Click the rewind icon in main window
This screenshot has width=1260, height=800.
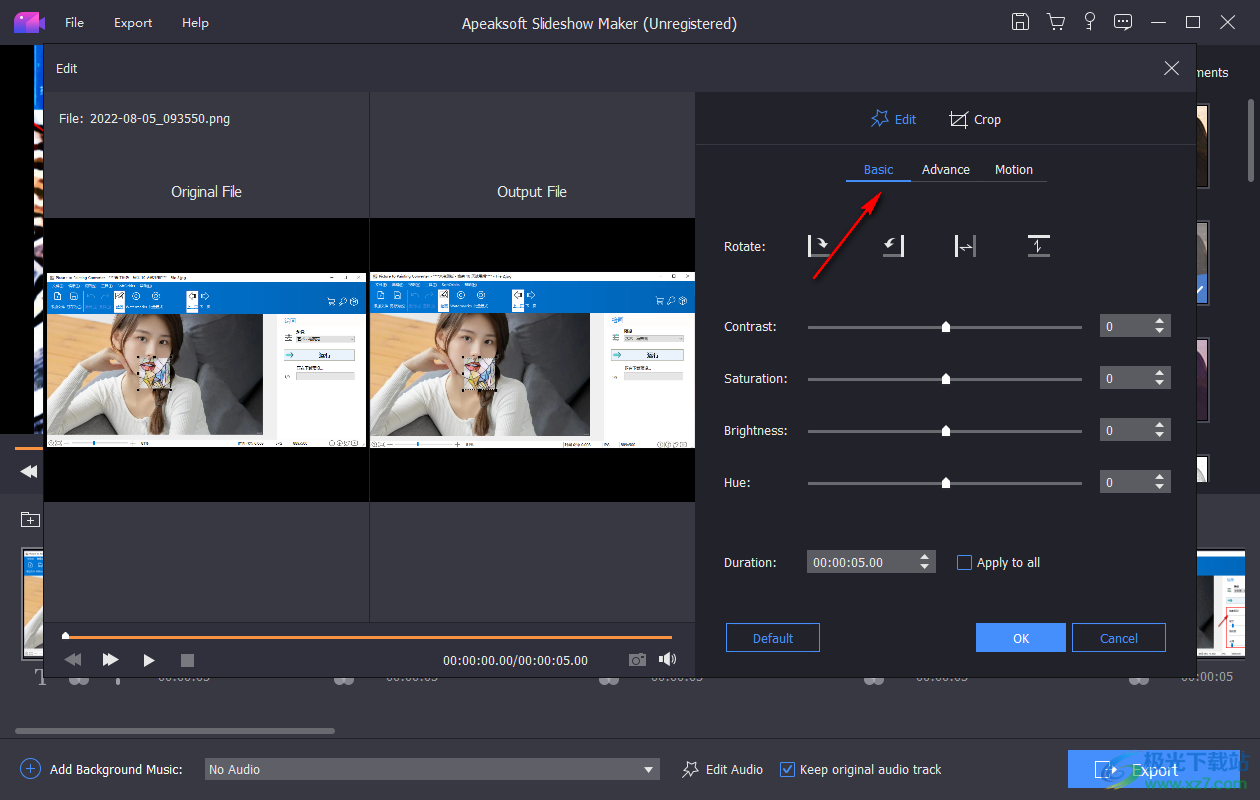[x=29, y=471]
